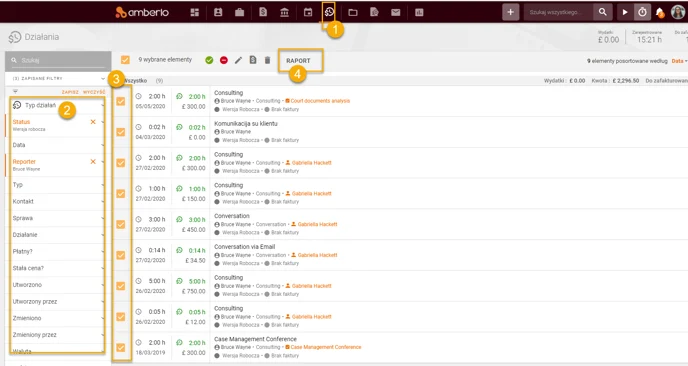Screen dimensions: 688x366
Task: Expand the 'Typ działań' filter
Action: [57, 105]
